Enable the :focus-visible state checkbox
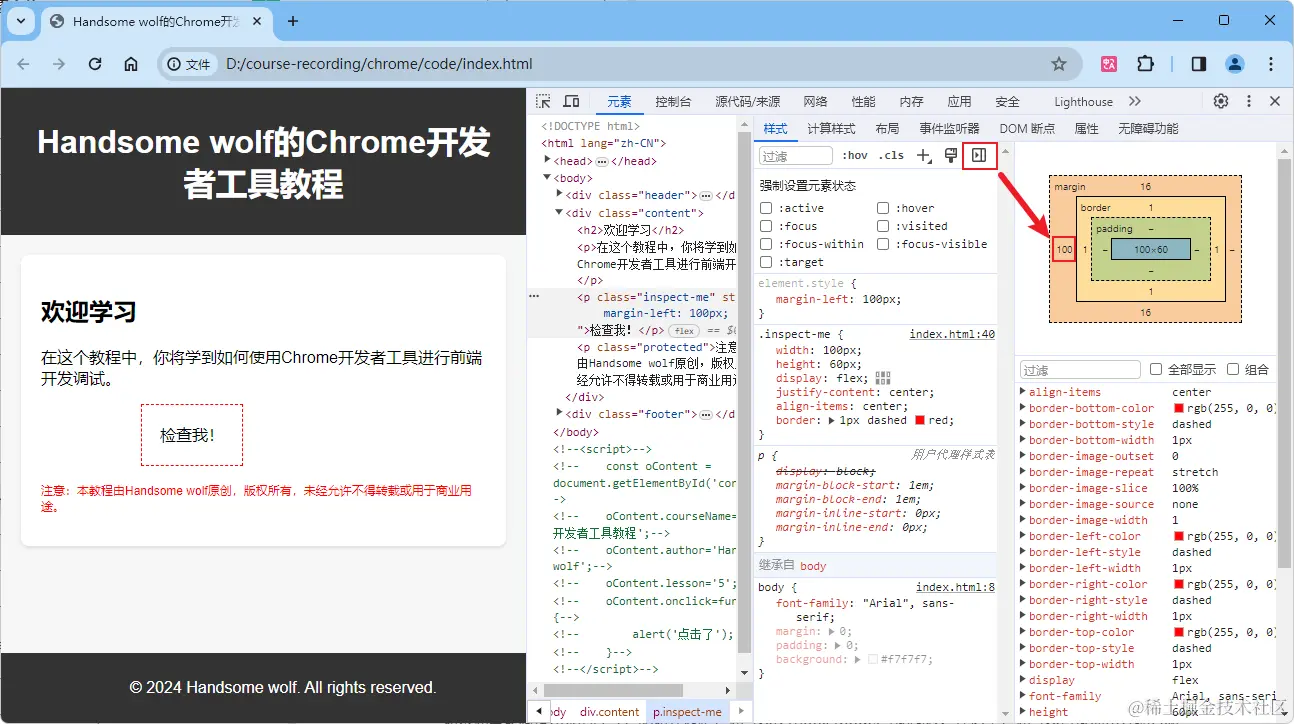 pos(884,244)
